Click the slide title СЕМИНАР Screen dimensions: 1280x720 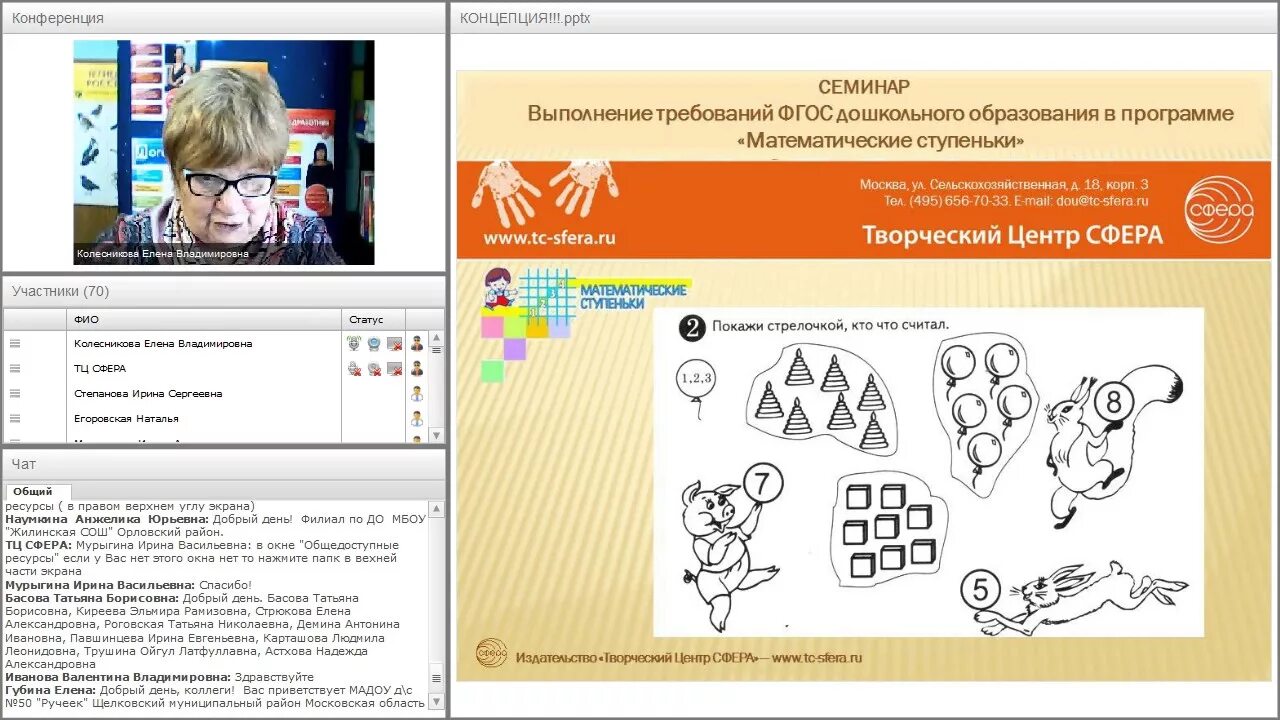coord(864,88)
